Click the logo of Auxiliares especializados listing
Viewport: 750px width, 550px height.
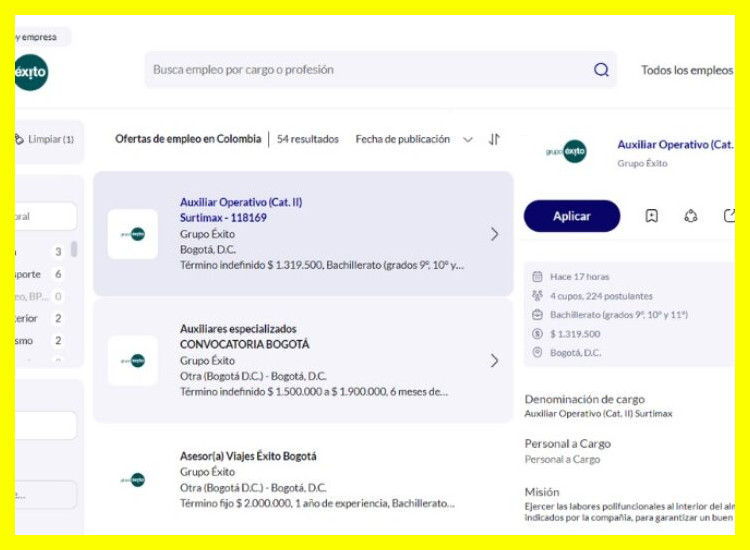pyautogui.click(x=132, y=361)
